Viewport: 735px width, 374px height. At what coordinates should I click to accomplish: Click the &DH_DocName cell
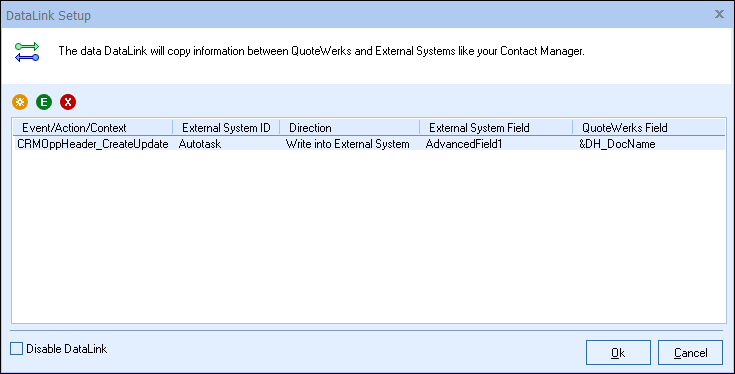tap(617, 144)
